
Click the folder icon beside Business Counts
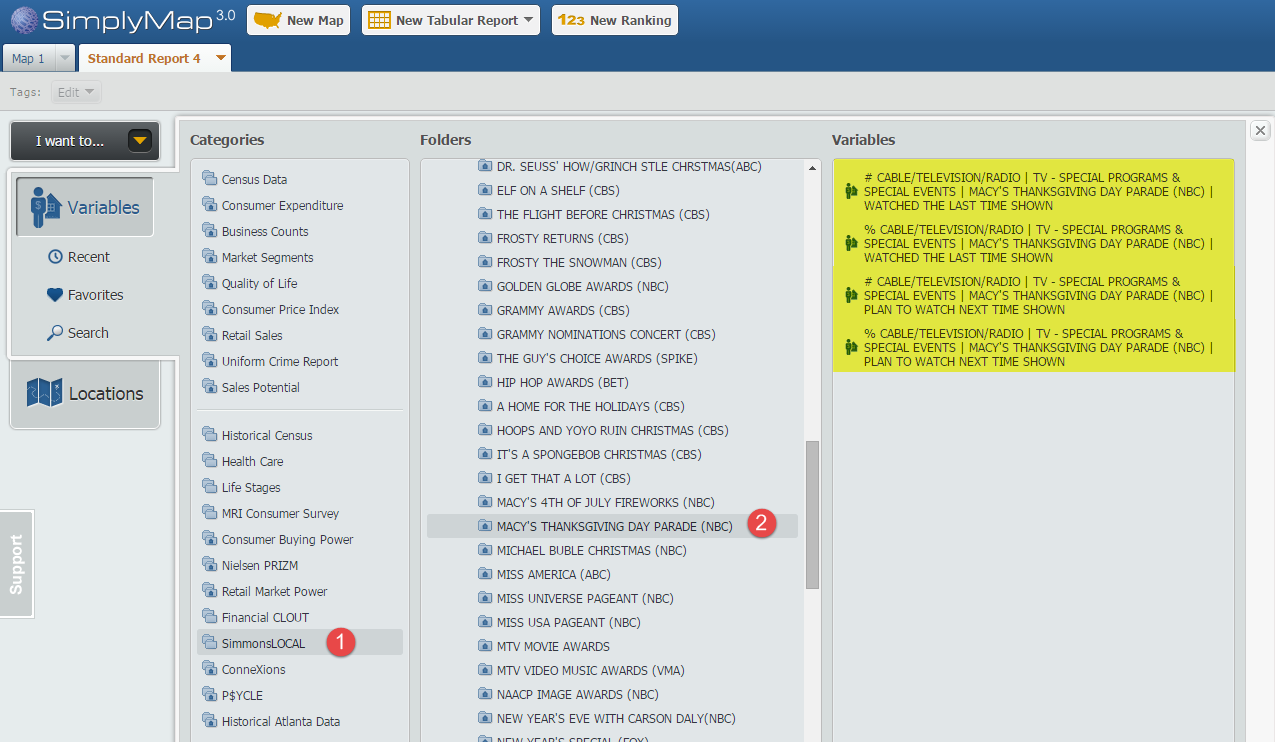pos(209,230)
